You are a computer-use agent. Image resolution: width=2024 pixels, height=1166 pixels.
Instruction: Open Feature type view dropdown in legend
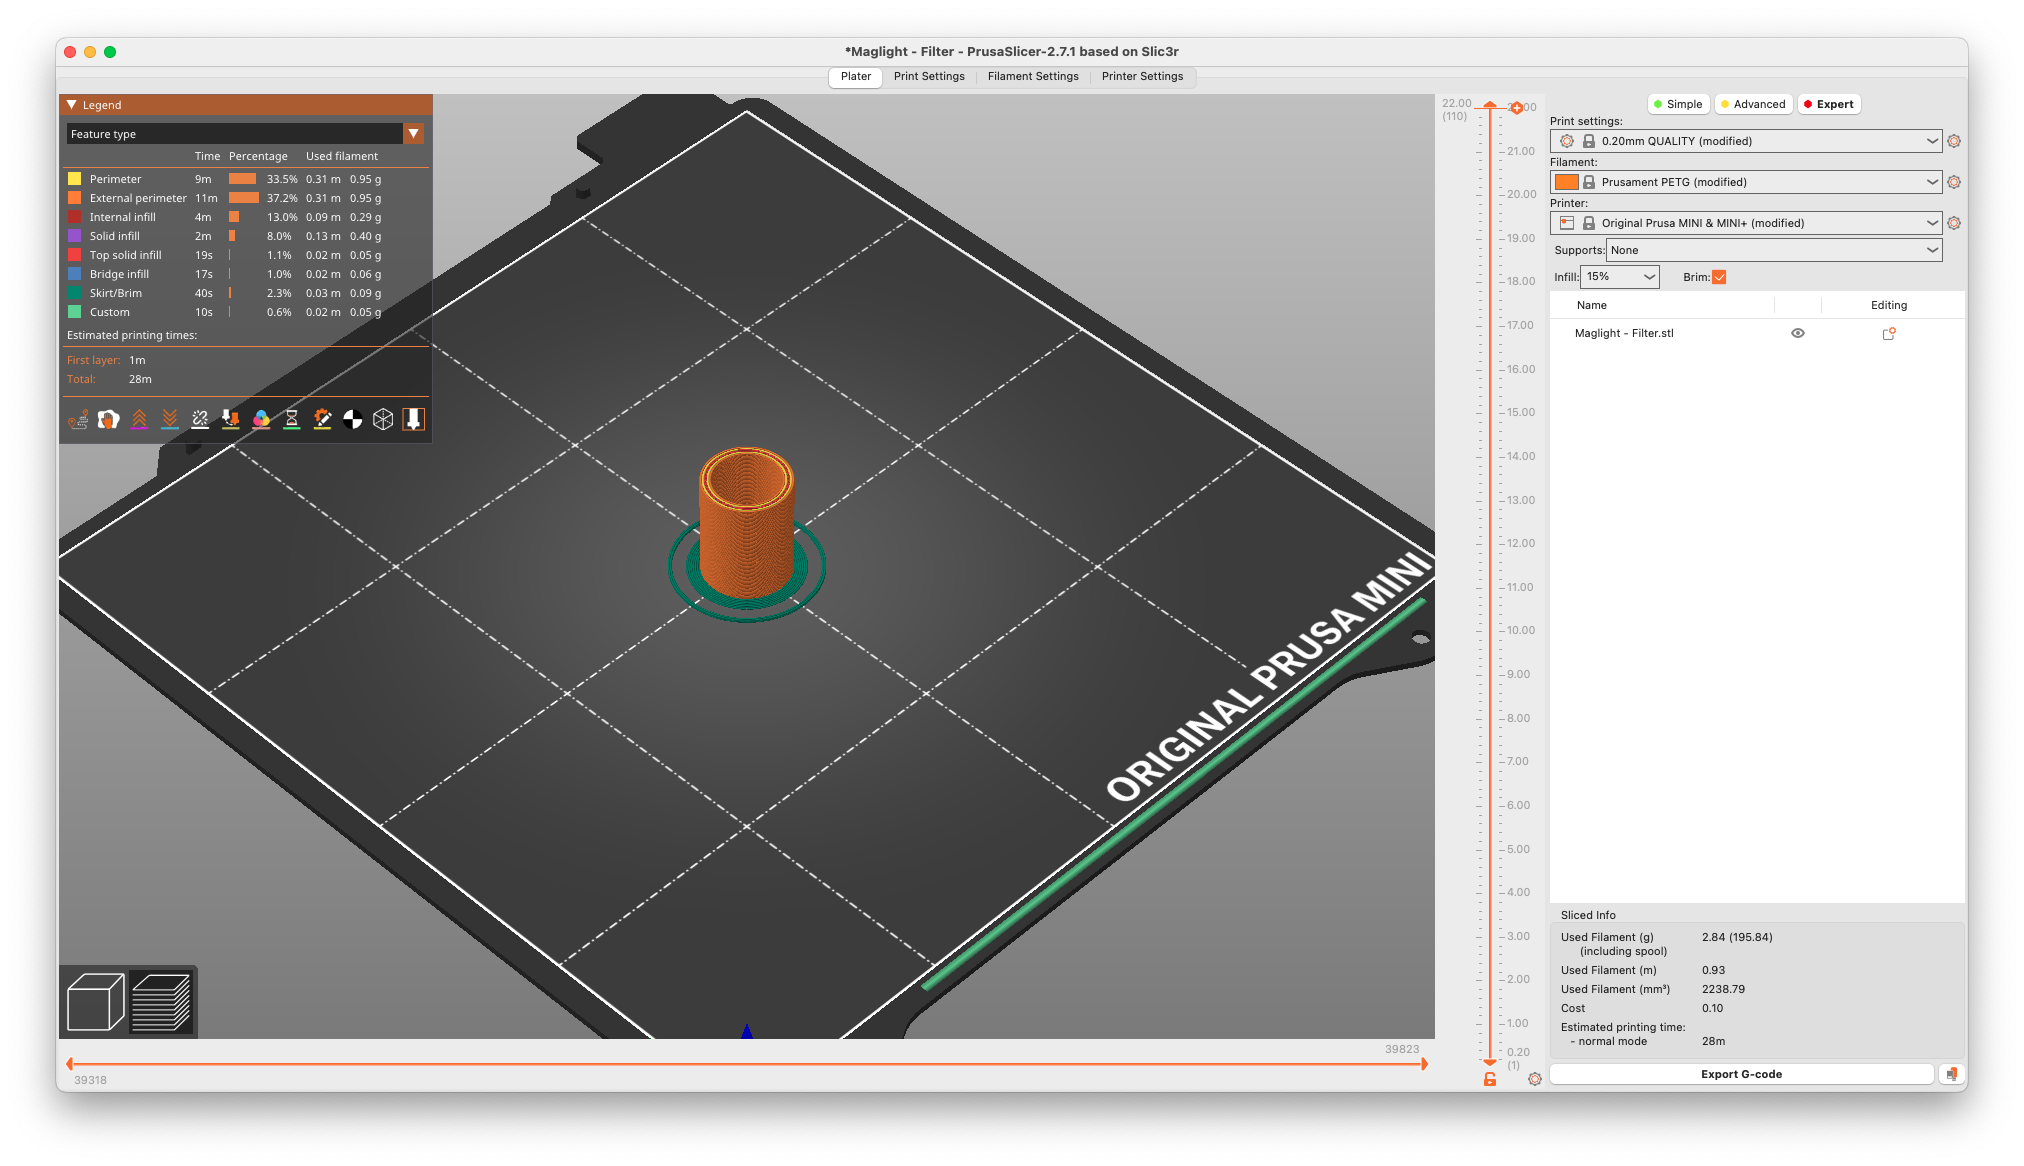pyautogui.click(x=246, y=134)
